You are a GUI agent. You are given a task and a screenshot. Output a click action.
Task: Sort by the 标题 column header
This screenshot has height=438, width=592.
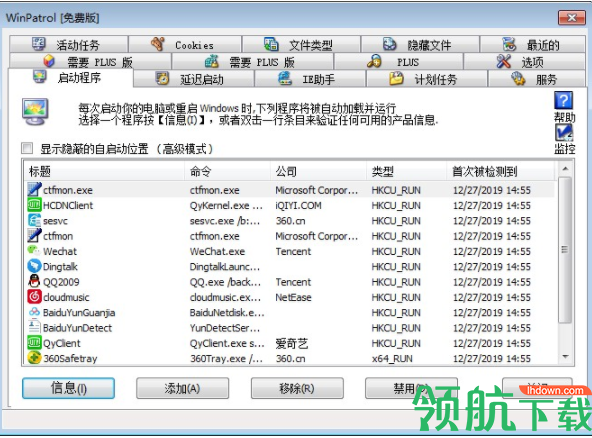105,171
